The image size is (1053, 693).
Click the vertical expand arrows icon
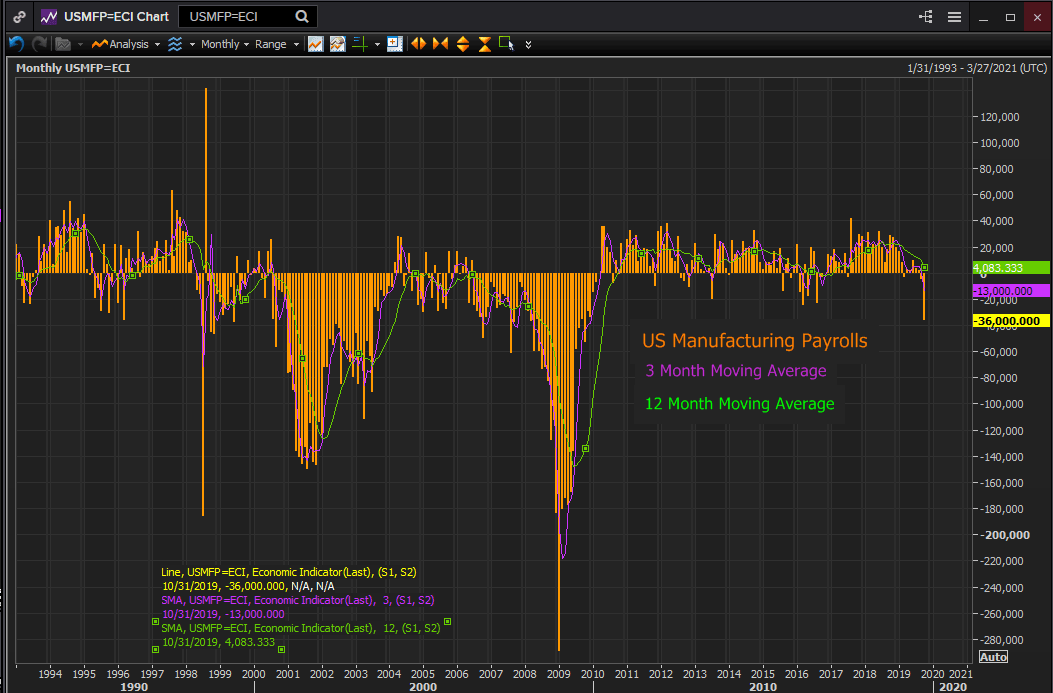click(462, 44)
